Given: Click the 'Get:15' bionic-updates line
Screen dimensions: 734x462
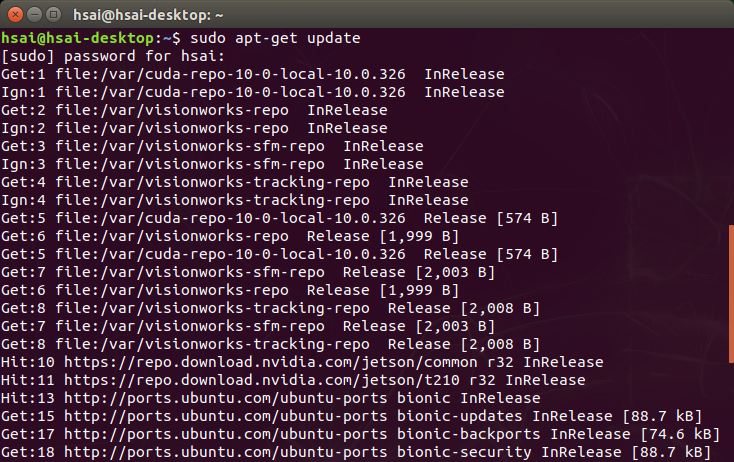Looking at the screenshot, I should pyautogui.click(x=352, y=416).
